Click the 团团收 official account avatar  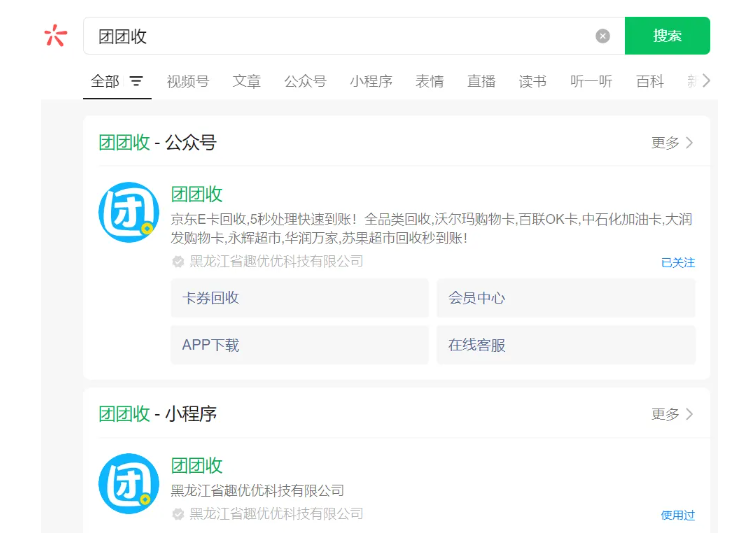tap(129, 212)
